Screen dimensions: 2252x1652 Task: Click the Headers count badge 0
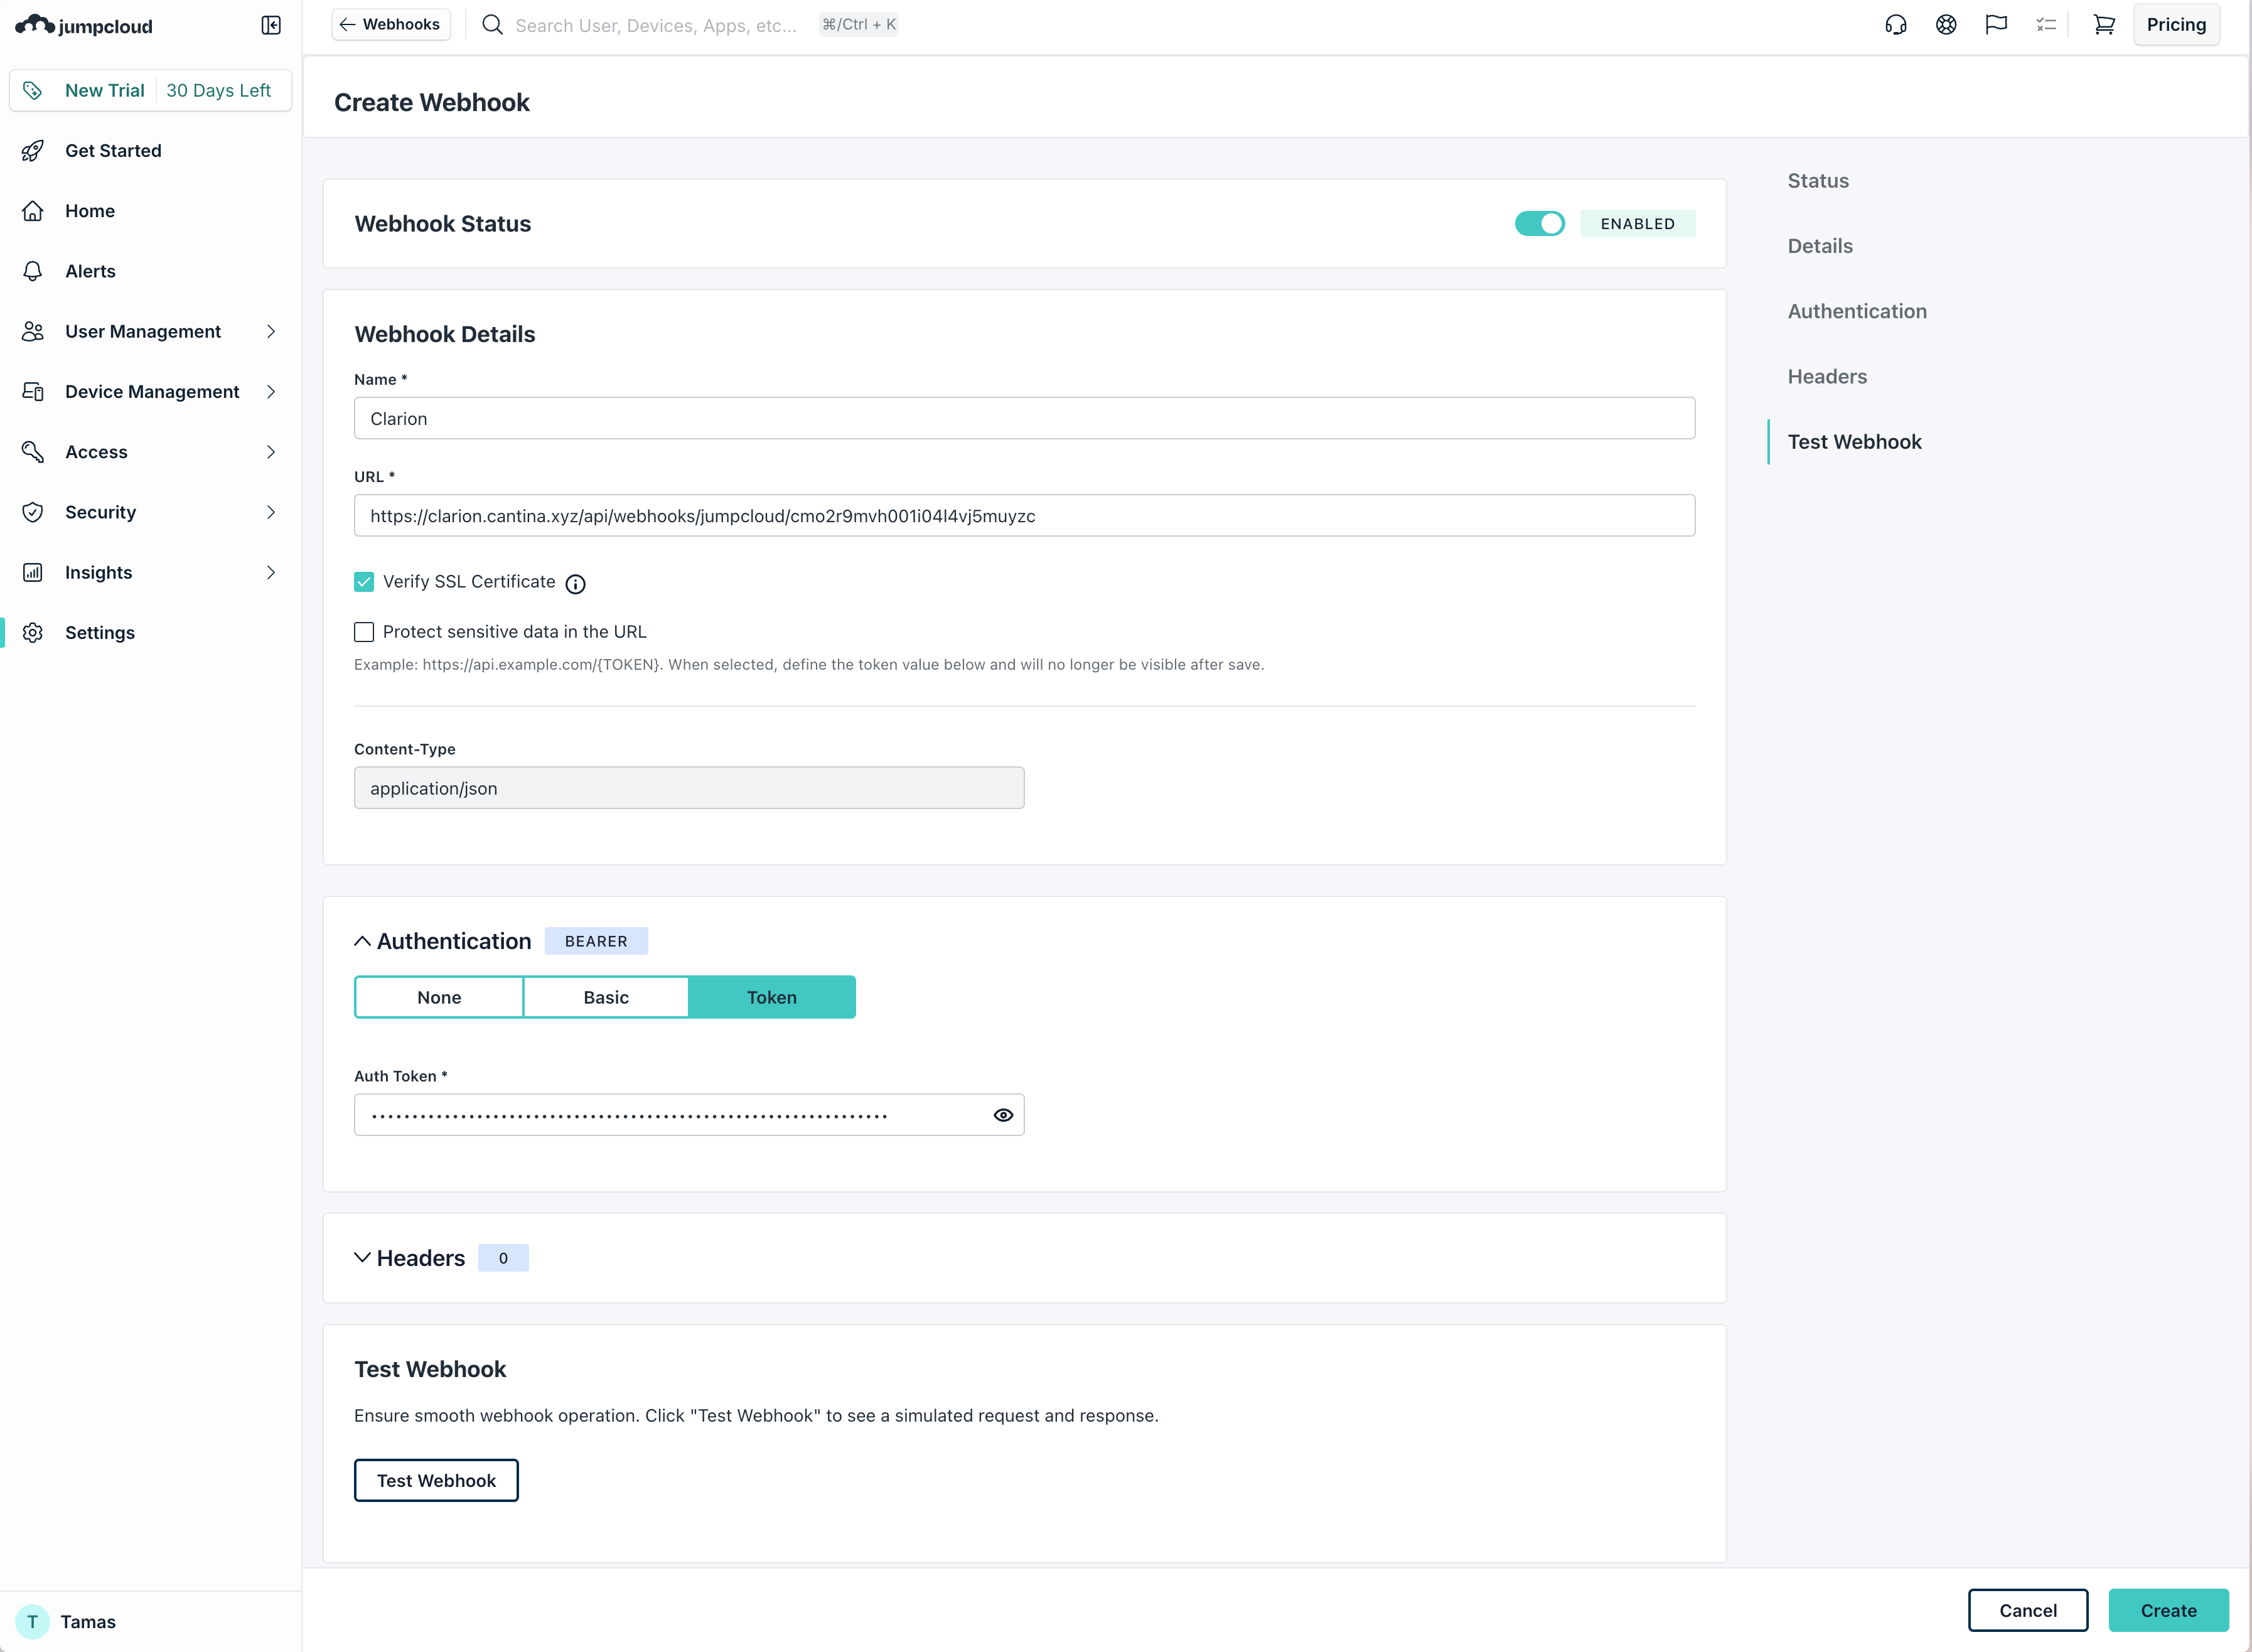click(503, 1258)
